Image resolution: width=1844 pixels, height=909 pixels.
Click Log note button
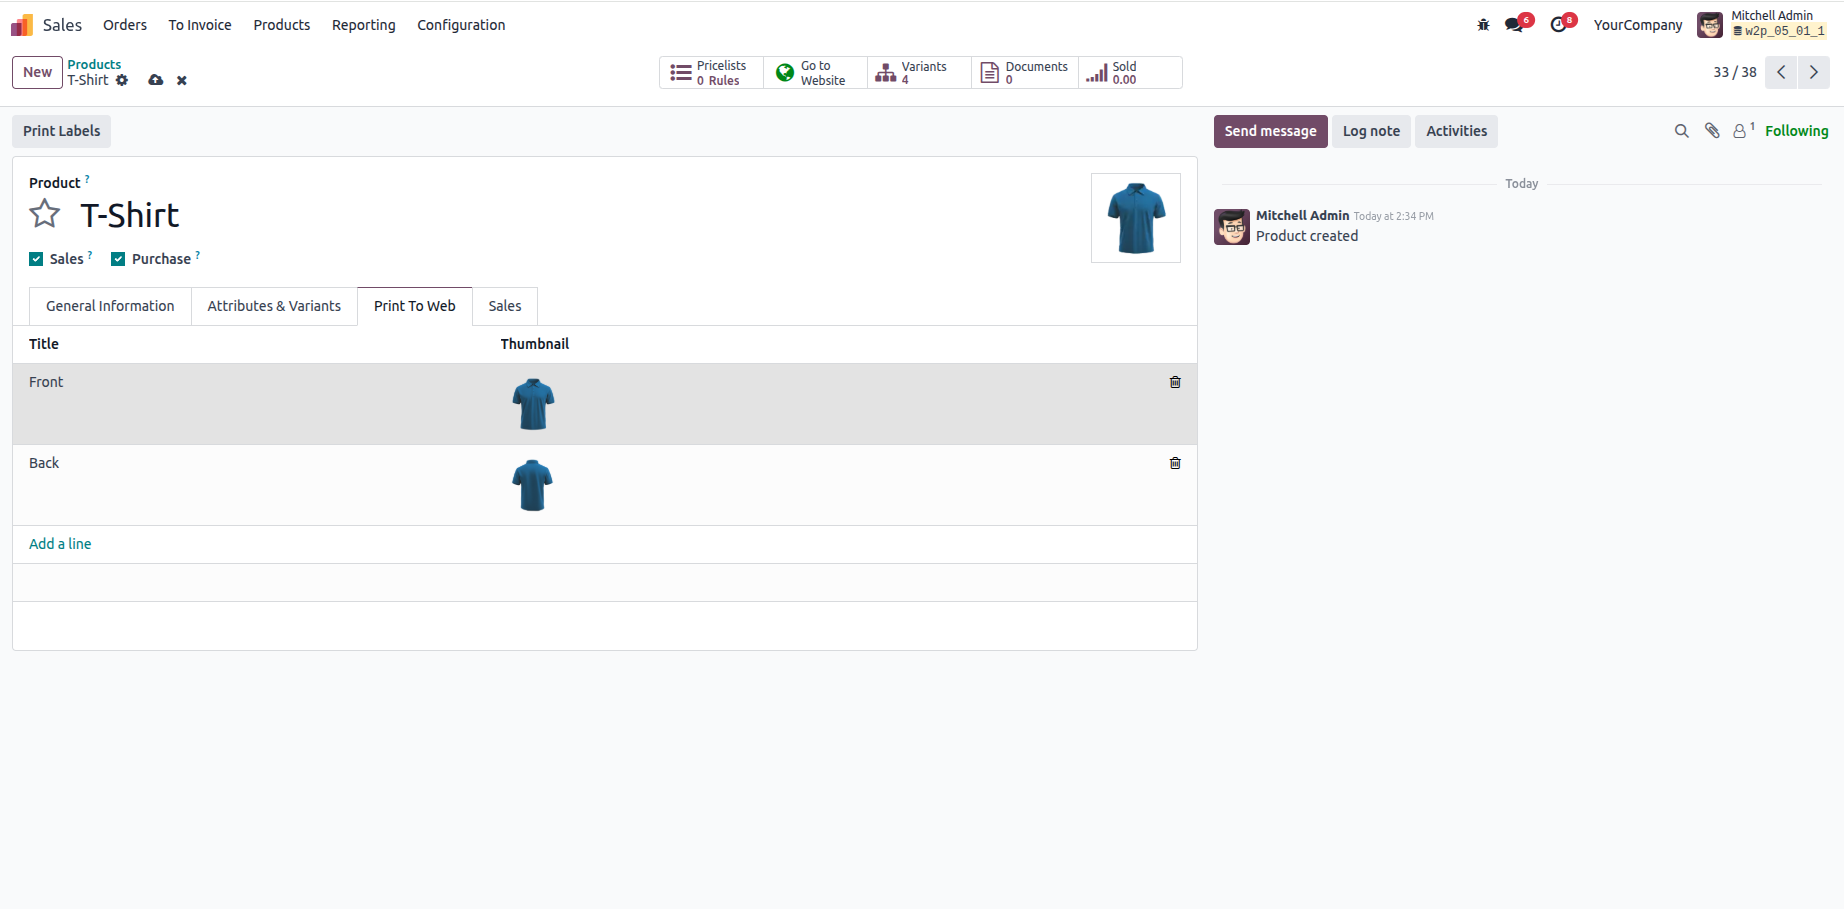1371,131
